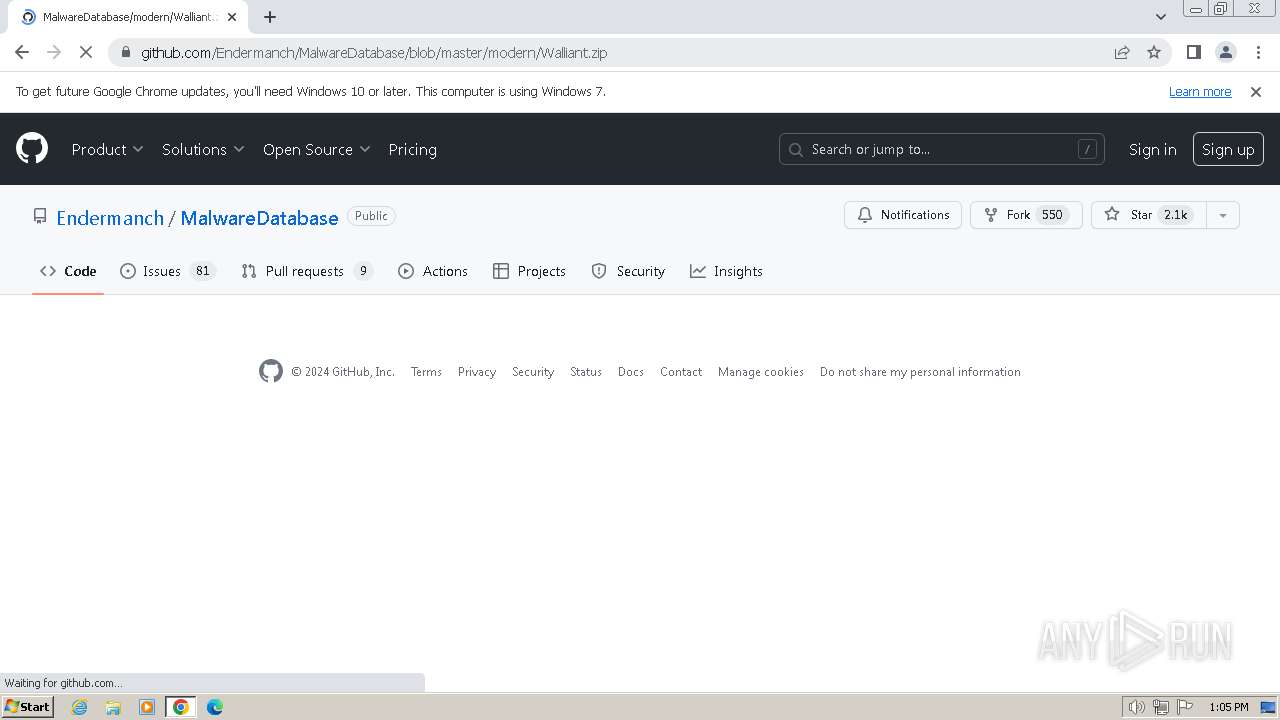1280x720 pixels.
Task: Share this page via address bar icon
Action: tap(1122, 52)
